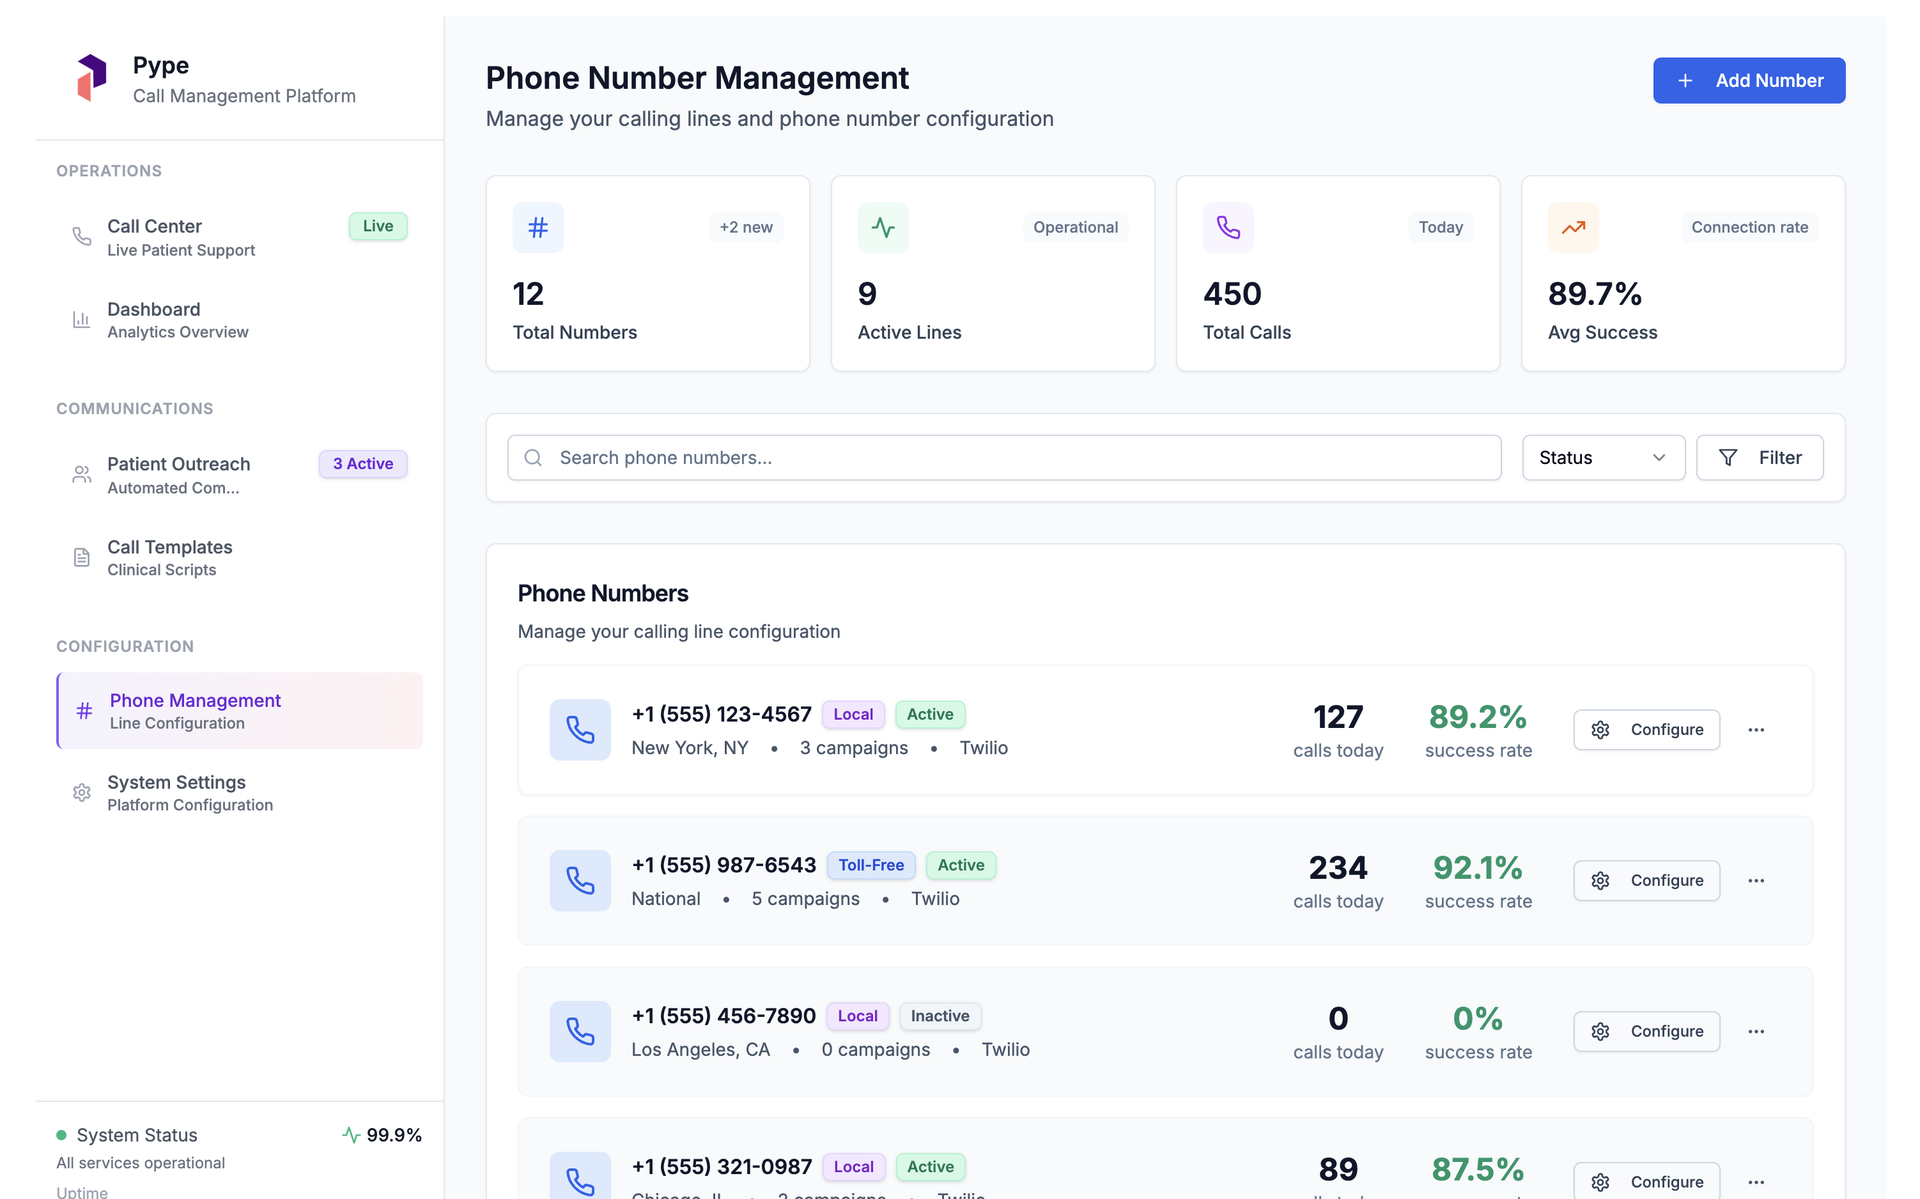Click the search magnifier icon
The height and width of the screenshot is (1199, 1920).
pyautogui.click(x=534, y=458)
